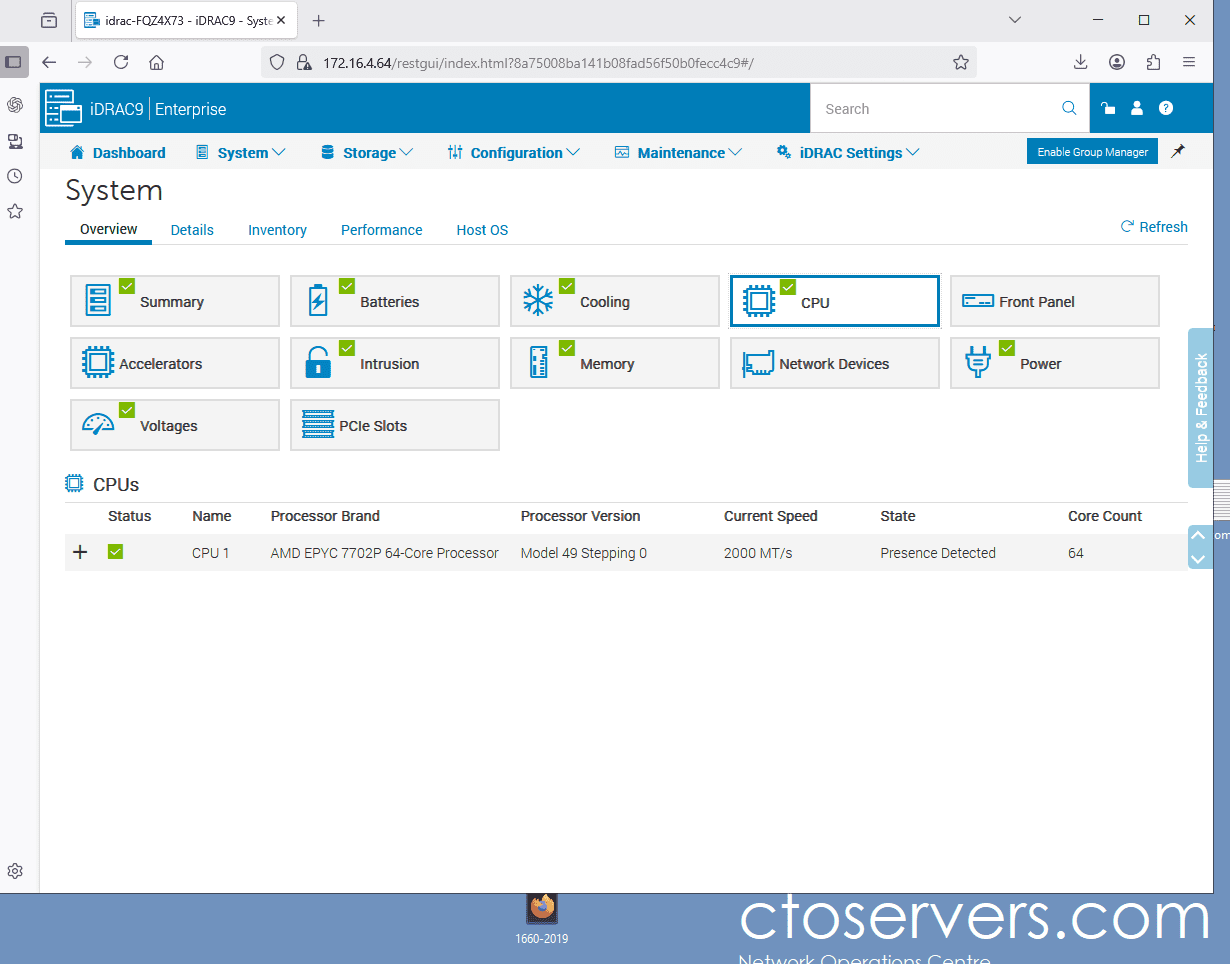Open the Firefox extensions icon
1230x964 pixels.
[1153, 62]
